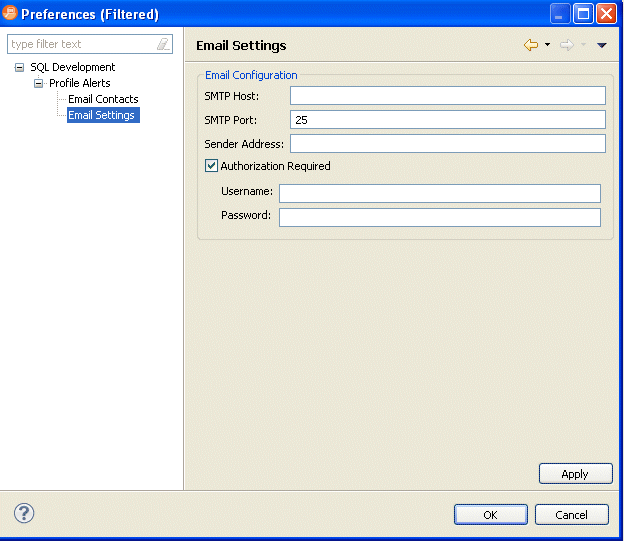Select Email Contacts in the tree
The width and height of the screenshot is (624, 541).
(103, 100)
